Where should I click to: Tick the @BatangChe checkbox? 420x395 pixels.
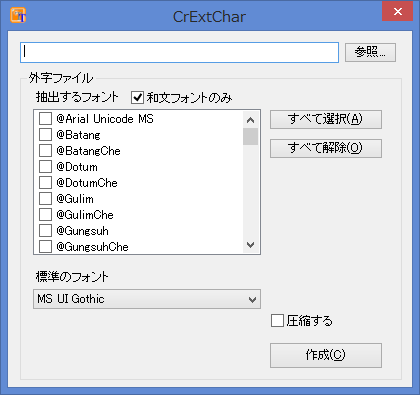(46, 150)
